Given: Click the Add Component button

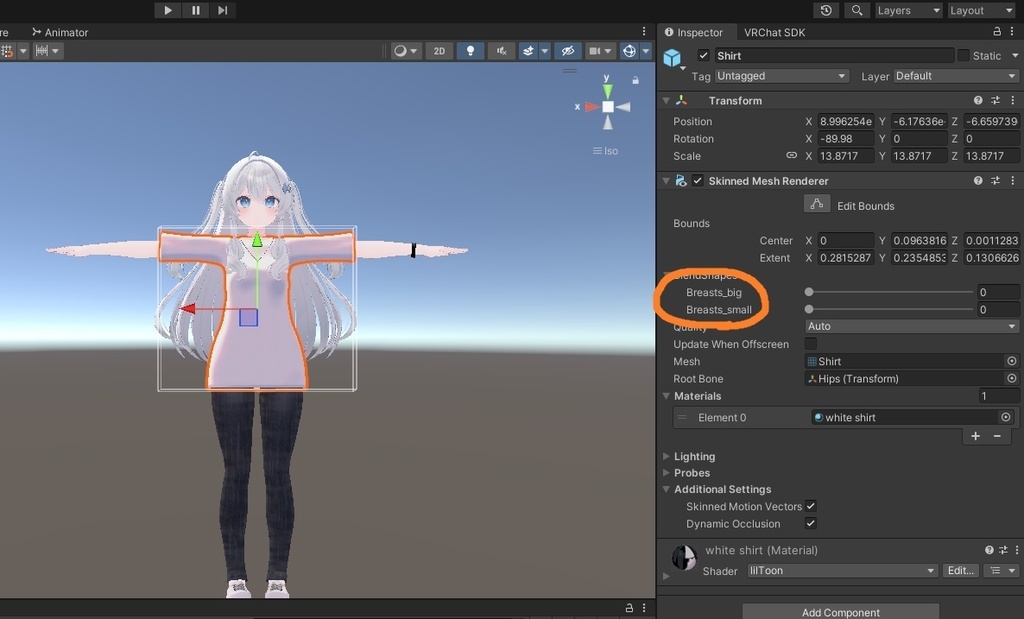Looking at the screenshot, I should tap(840, 612).
